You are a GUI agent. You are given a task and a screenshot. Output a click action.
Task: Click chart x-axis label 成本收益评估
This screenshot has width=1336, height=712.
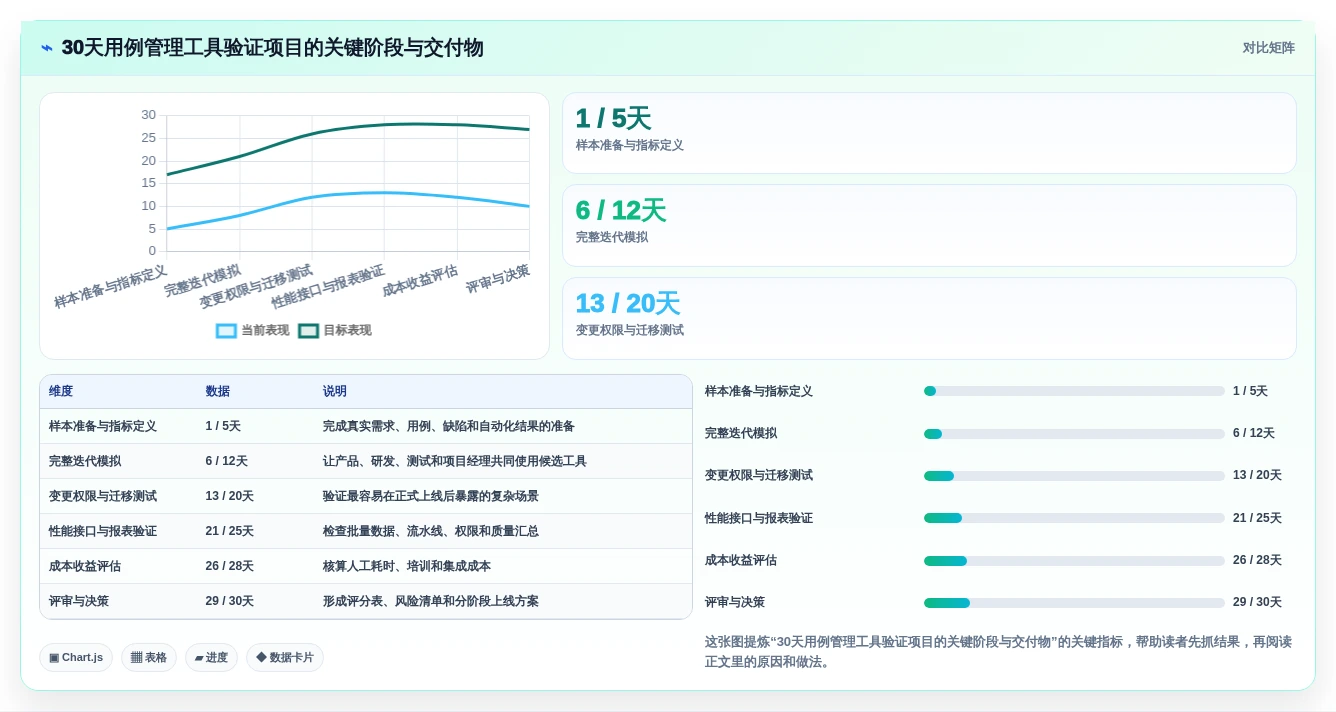point(420,281)
